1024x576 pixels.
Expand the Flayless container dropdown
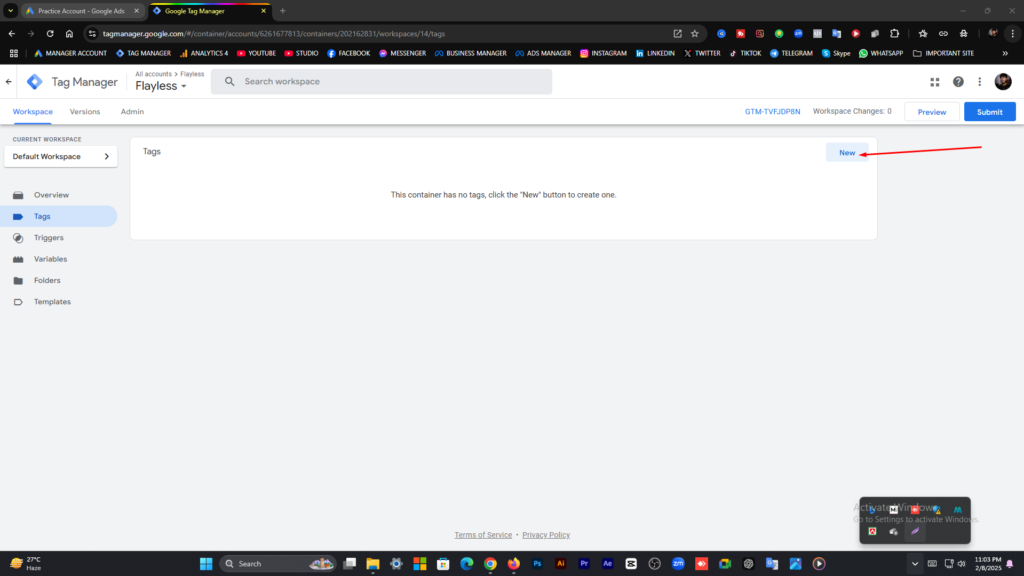161,86
